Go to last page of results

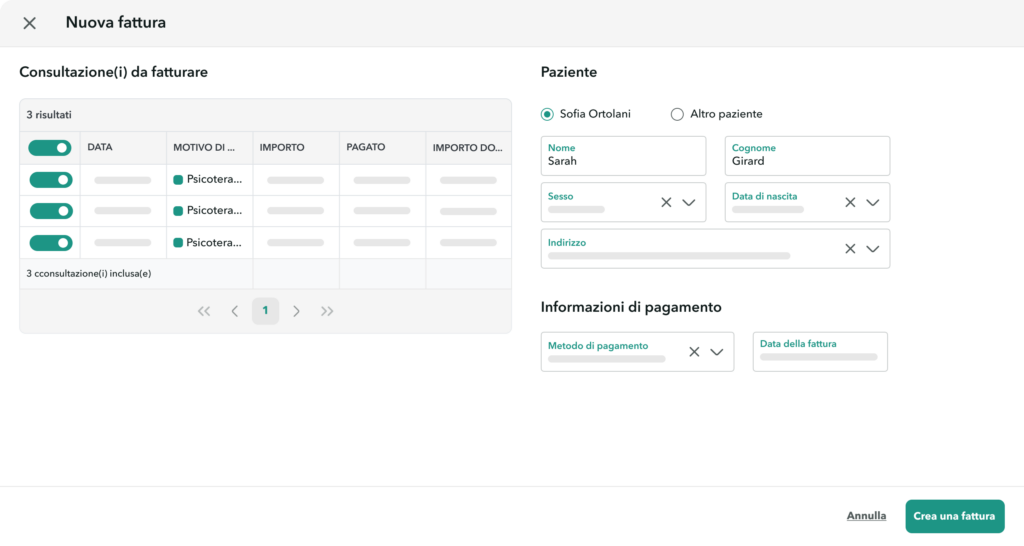327,312
